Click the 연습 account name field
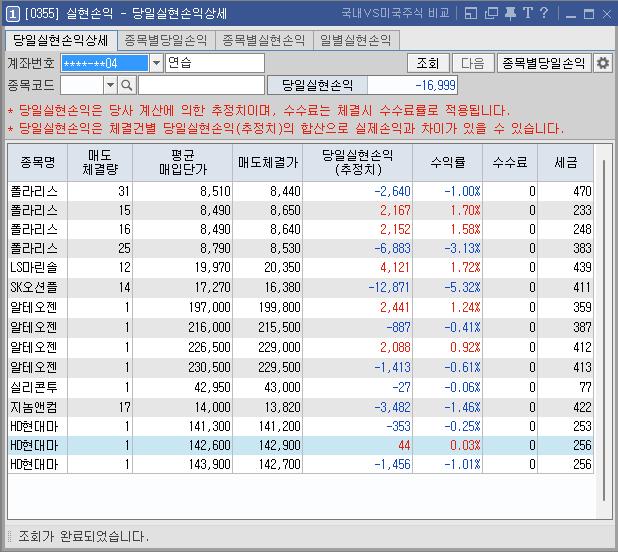 [x=215, y=63]
